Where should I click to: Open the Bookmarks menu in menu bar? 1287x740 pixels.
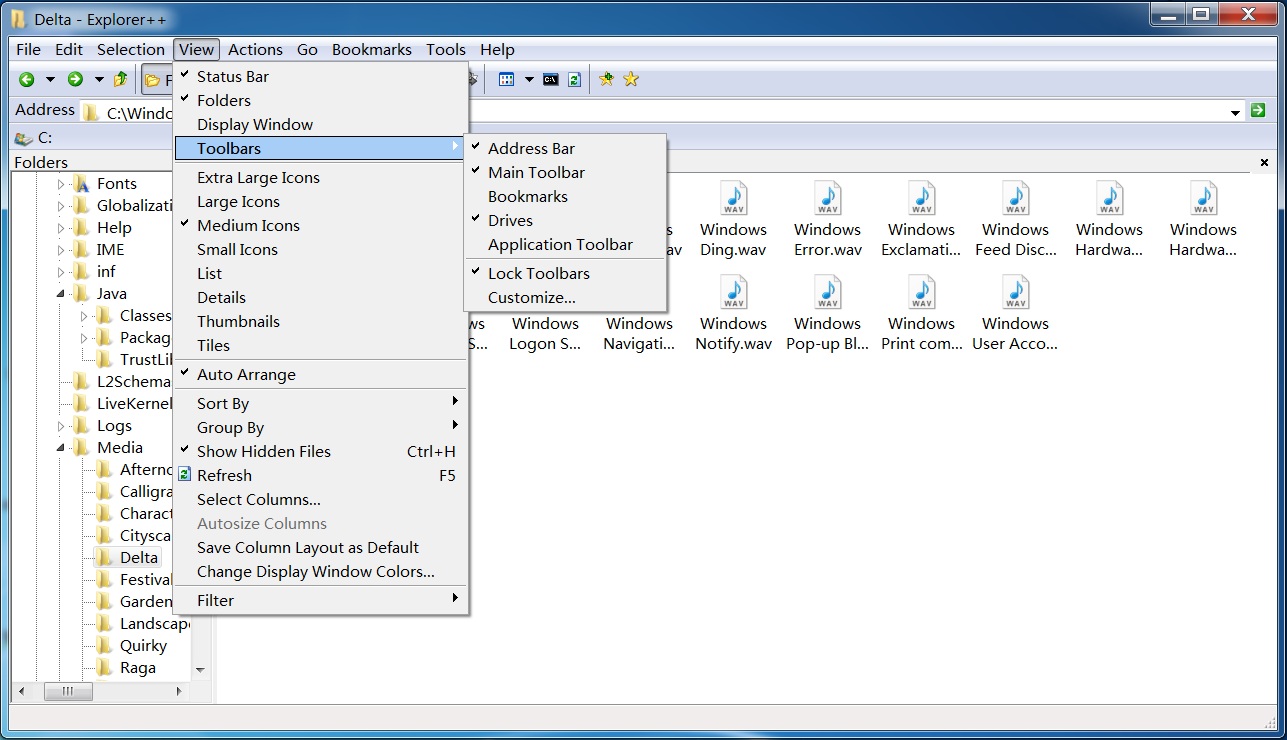371,50
